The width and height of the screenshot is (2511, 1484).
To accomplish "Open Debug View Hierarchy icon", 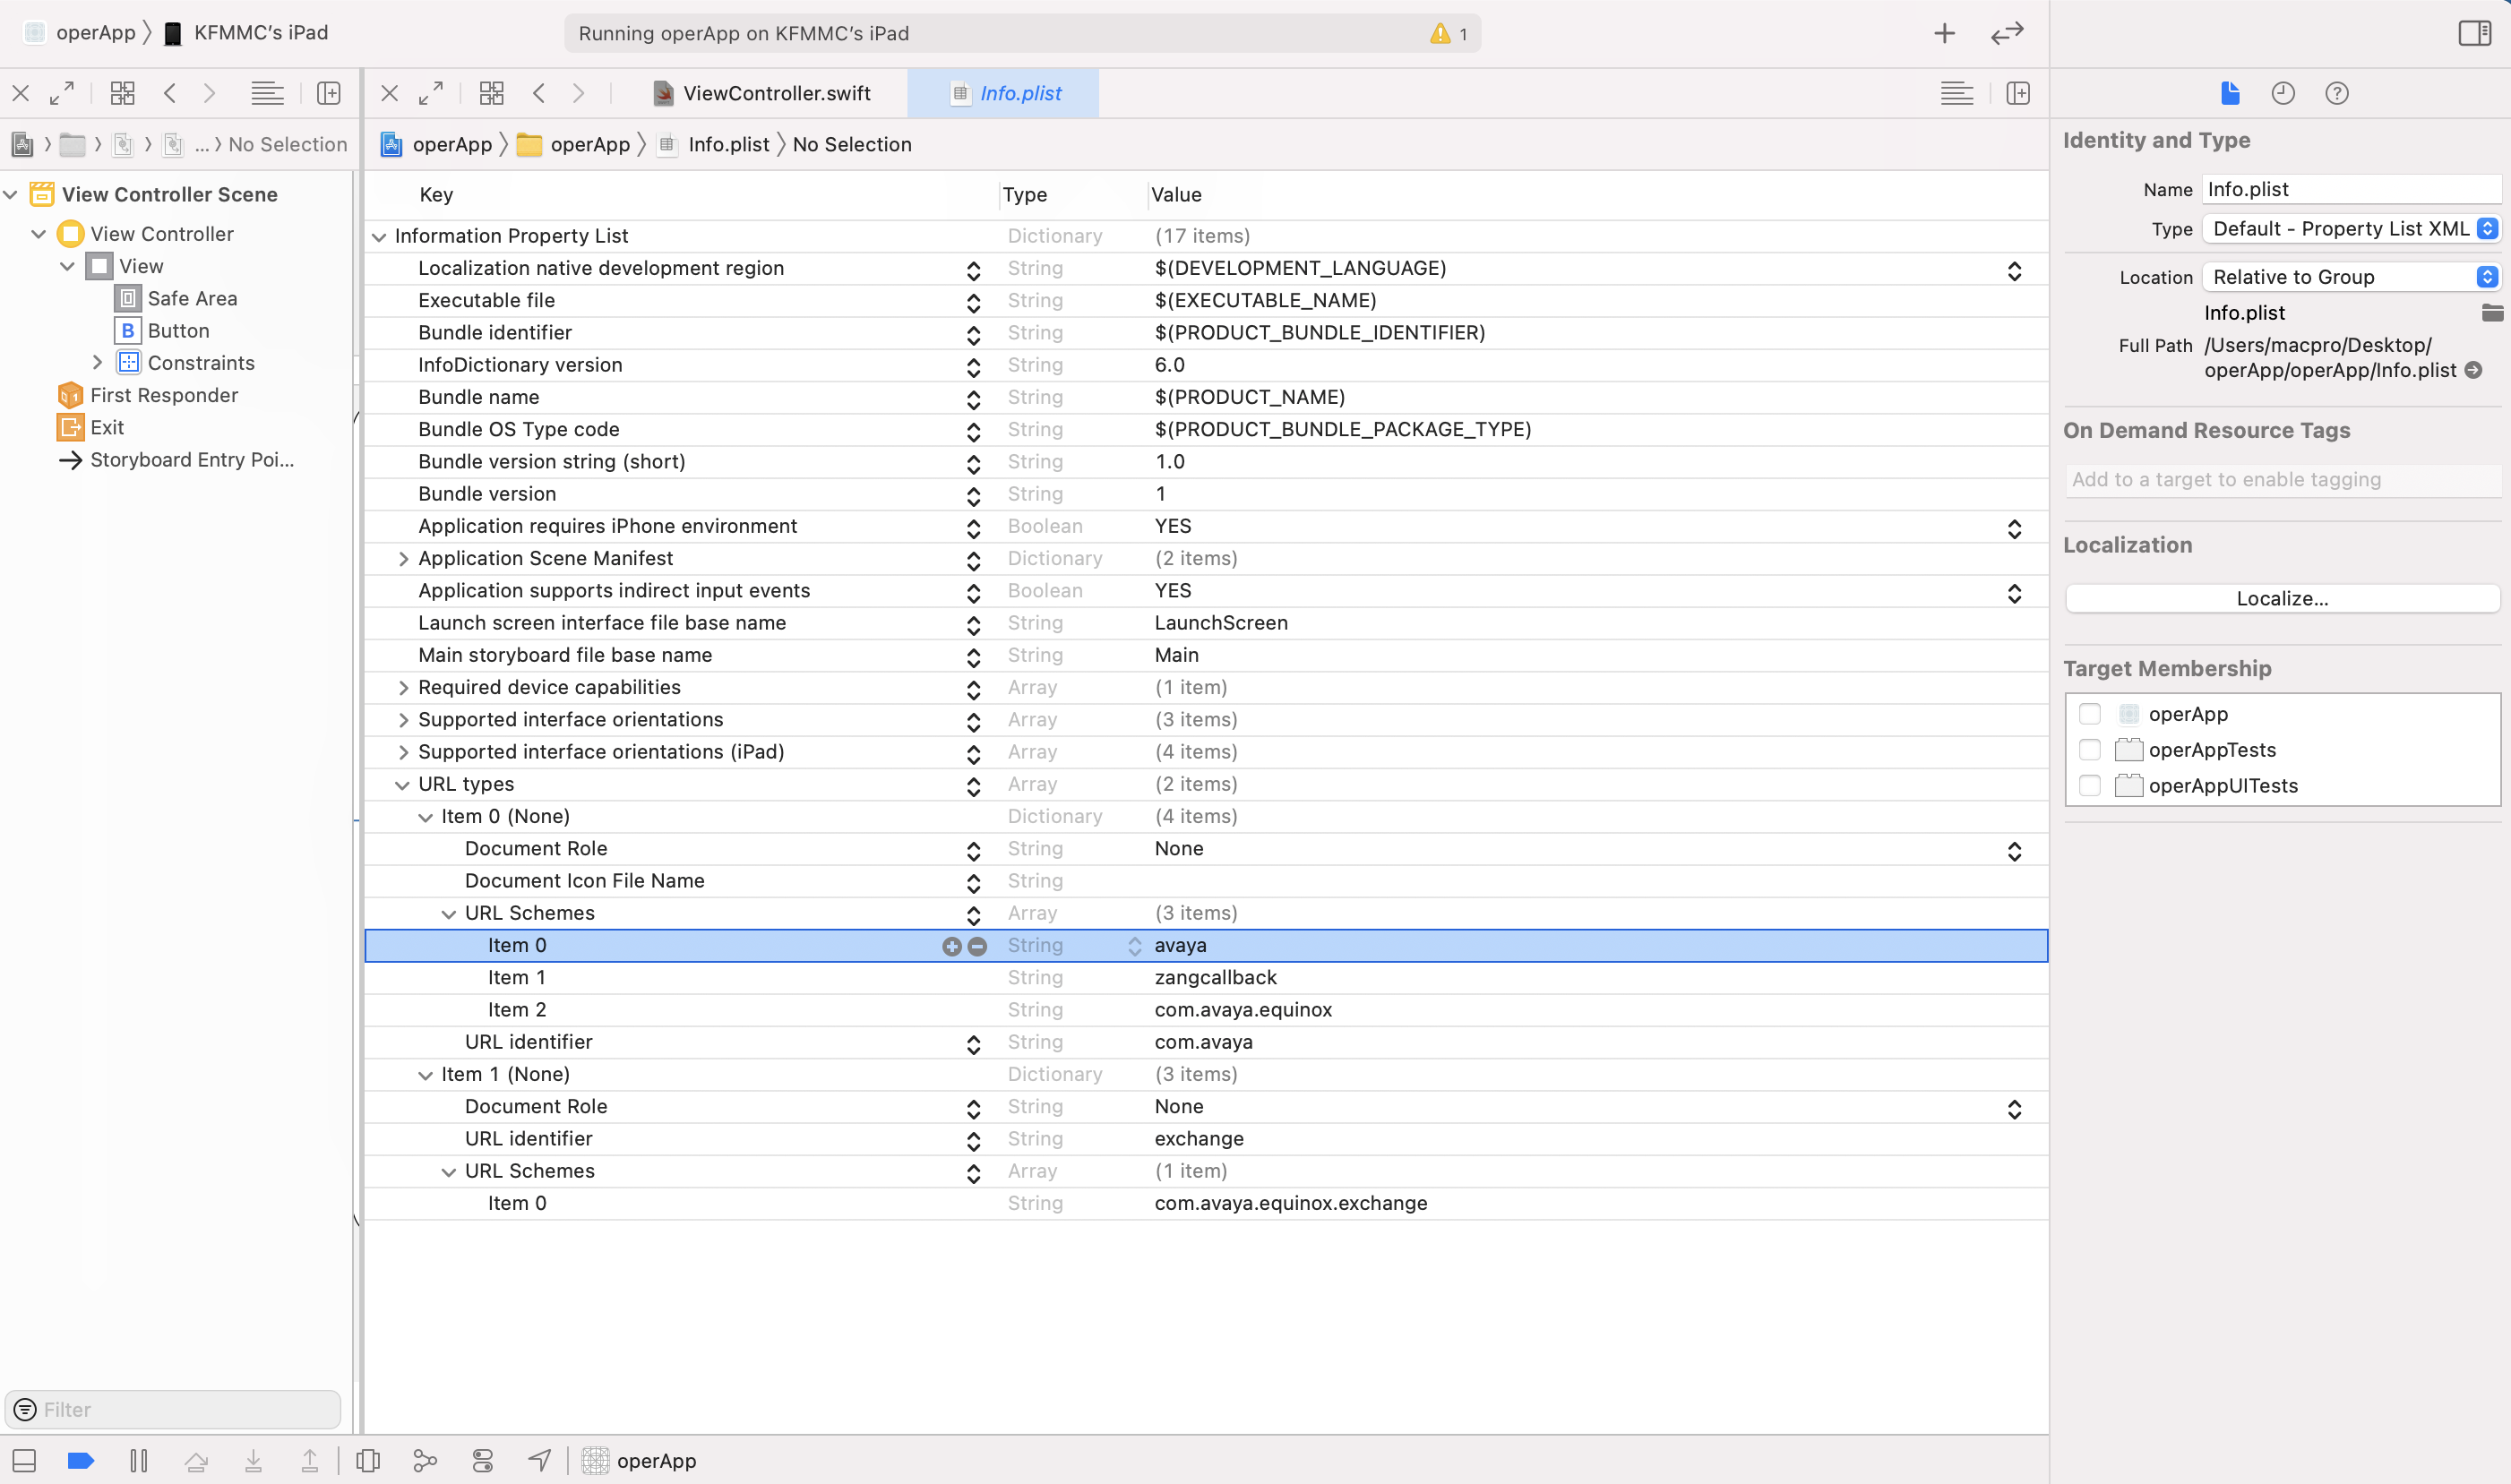I will click(x=368, y=1461).
